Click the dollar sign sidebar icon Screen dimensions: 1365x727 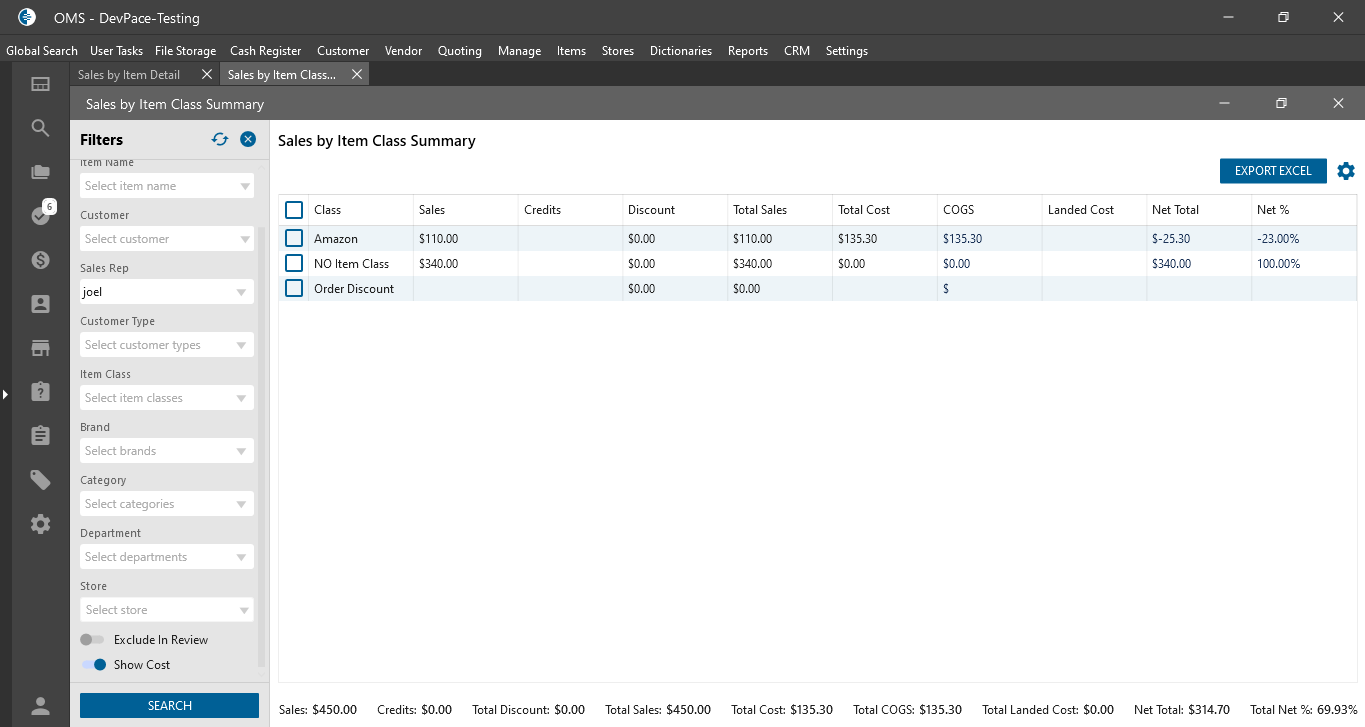click(x=40, y=260)
